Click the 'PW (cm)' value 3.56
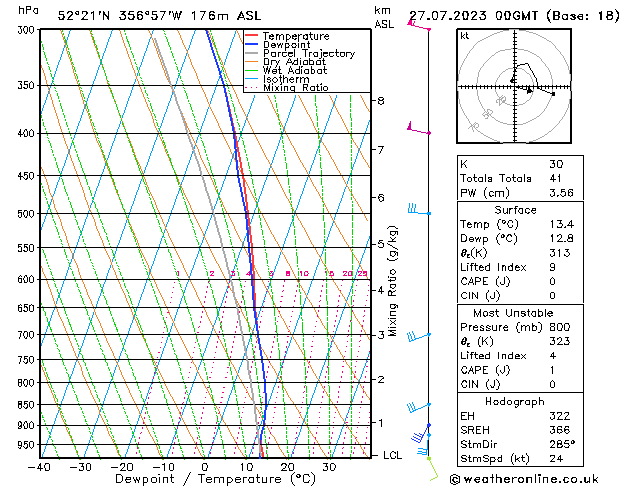Screen dimensions: 629x486 pos(562,193)
